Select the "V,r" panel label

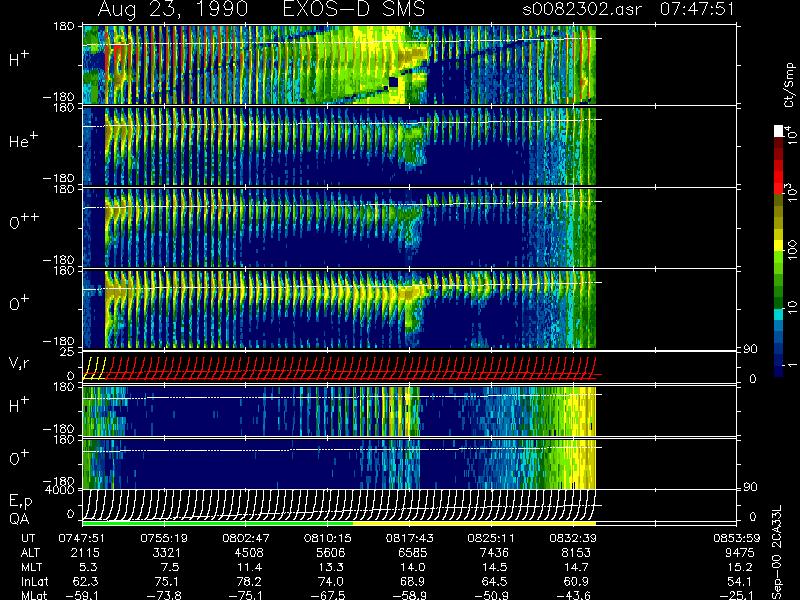pyautogui.click(x=19, y=364)
